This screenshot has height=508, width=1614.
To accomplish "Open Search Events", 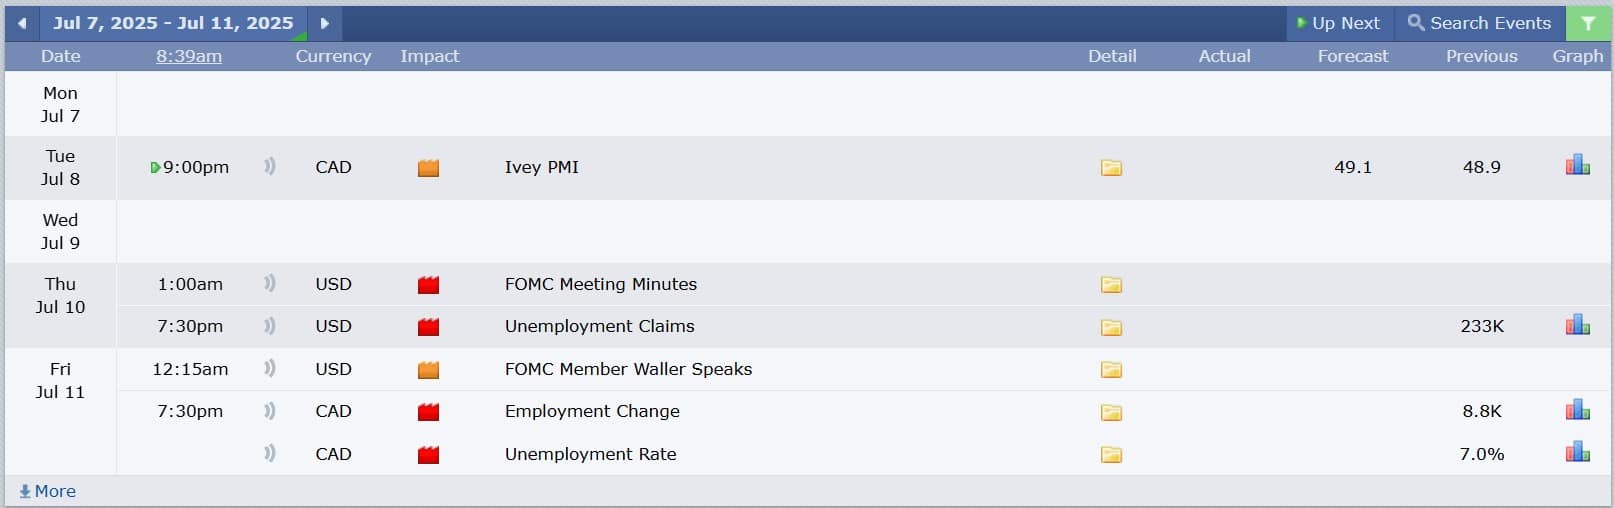I will pos(1479,23).
